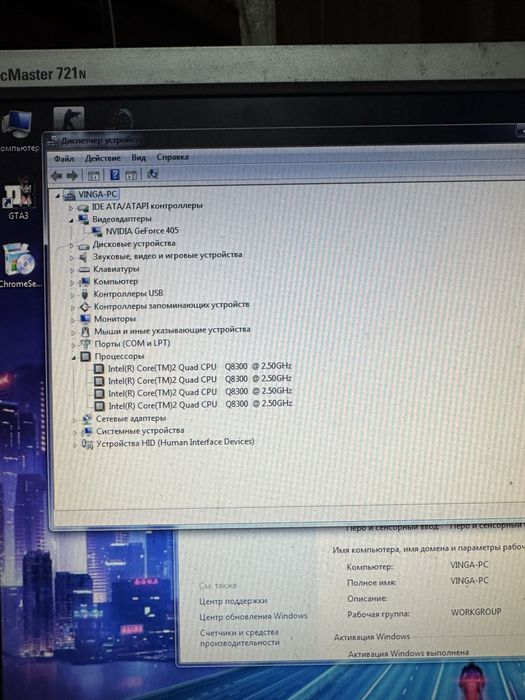The width and height of the screenshot is (525, 700).
Task: Open Центр поддержки link in System window
Action: [233, 601]
